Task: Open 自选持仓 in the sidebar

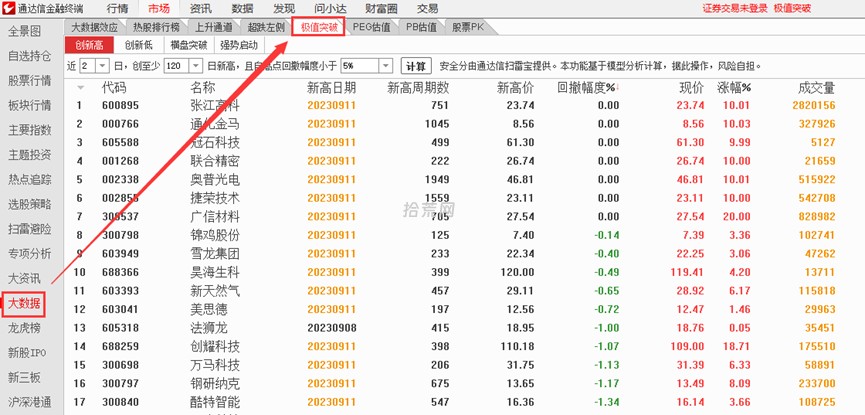Action: click(x=30, y=56)
